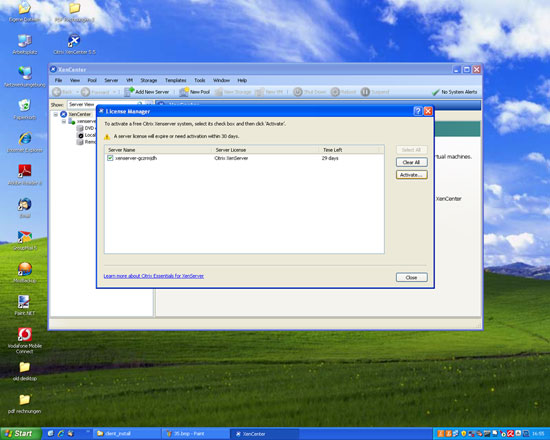Open the Templates menu

(x=175, y=80)
